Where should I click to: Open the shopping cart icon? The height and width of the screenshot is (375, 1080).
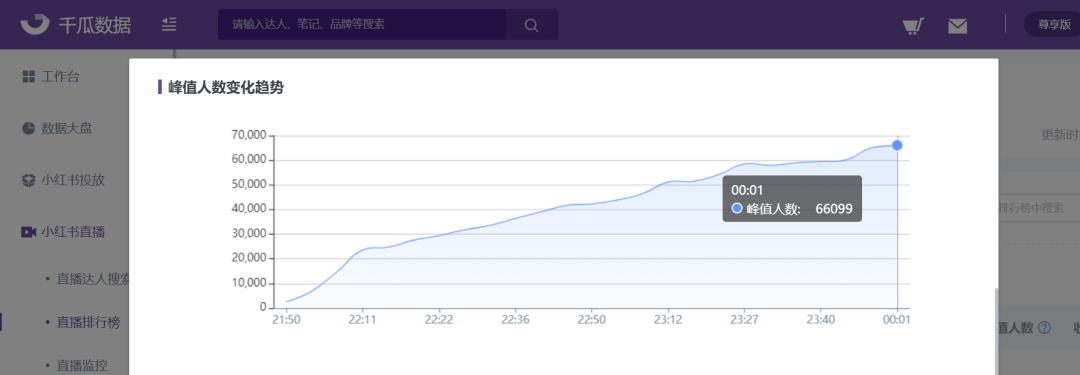pos(913,26)
